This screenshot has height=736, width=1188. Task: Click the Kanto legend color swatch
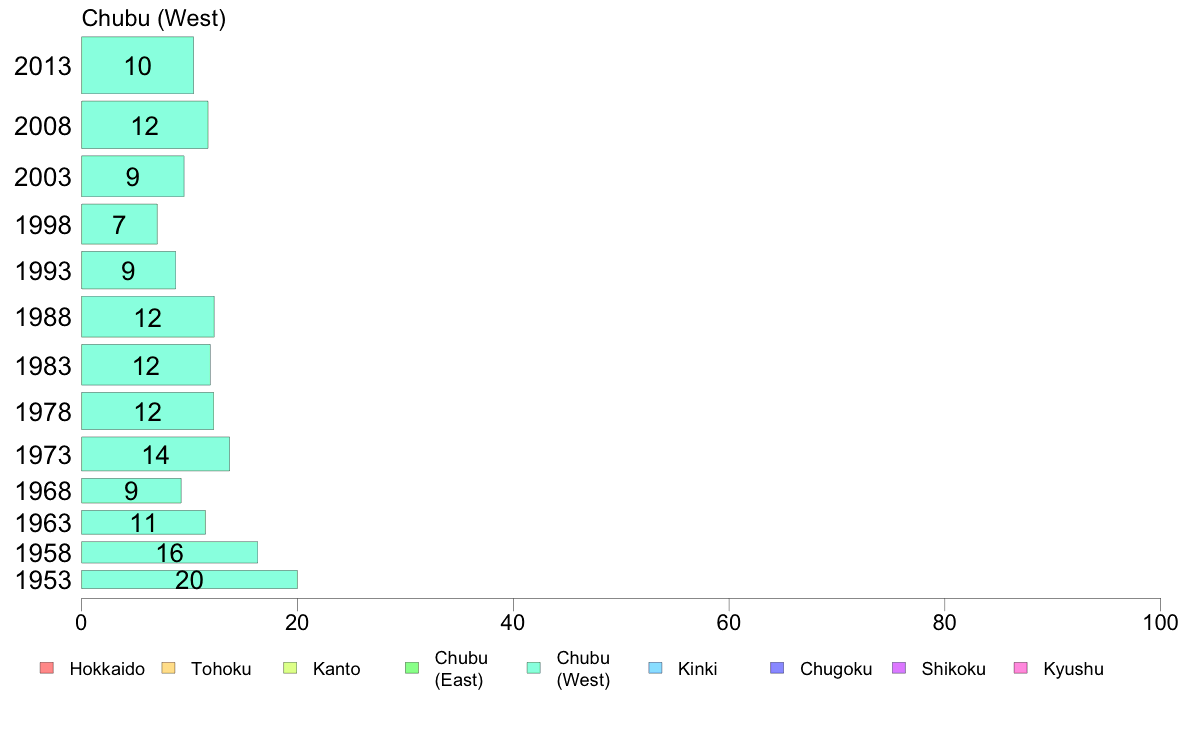(290, 668)
